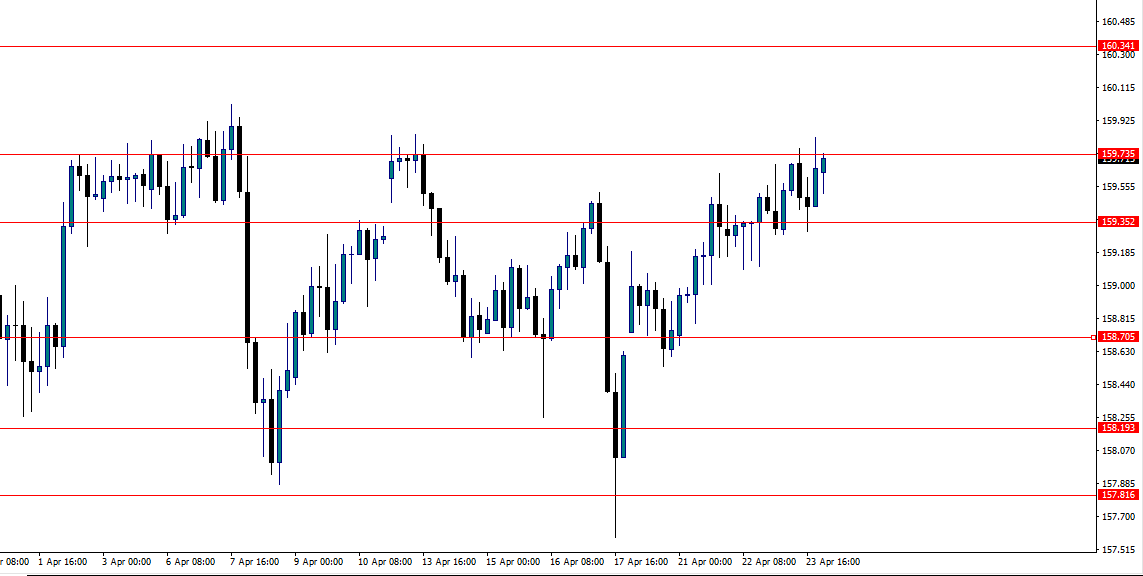Click the red 157.816 price label
Screen dimensions: 1143x576
tap(1118, 495)
